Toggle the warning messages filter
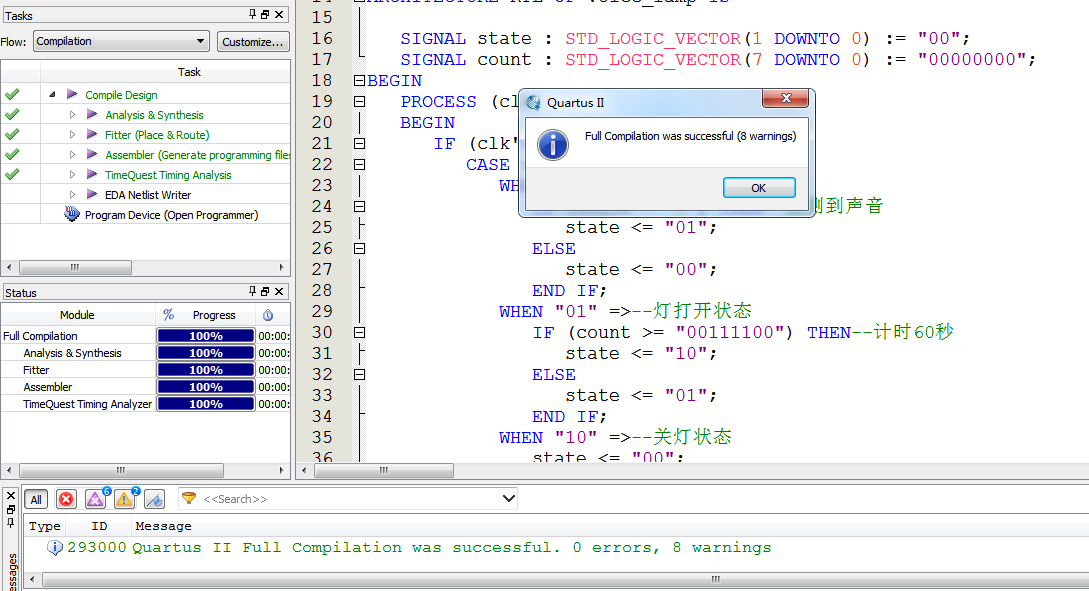This screenshot has height=591, width=1089. coord(125,499)
